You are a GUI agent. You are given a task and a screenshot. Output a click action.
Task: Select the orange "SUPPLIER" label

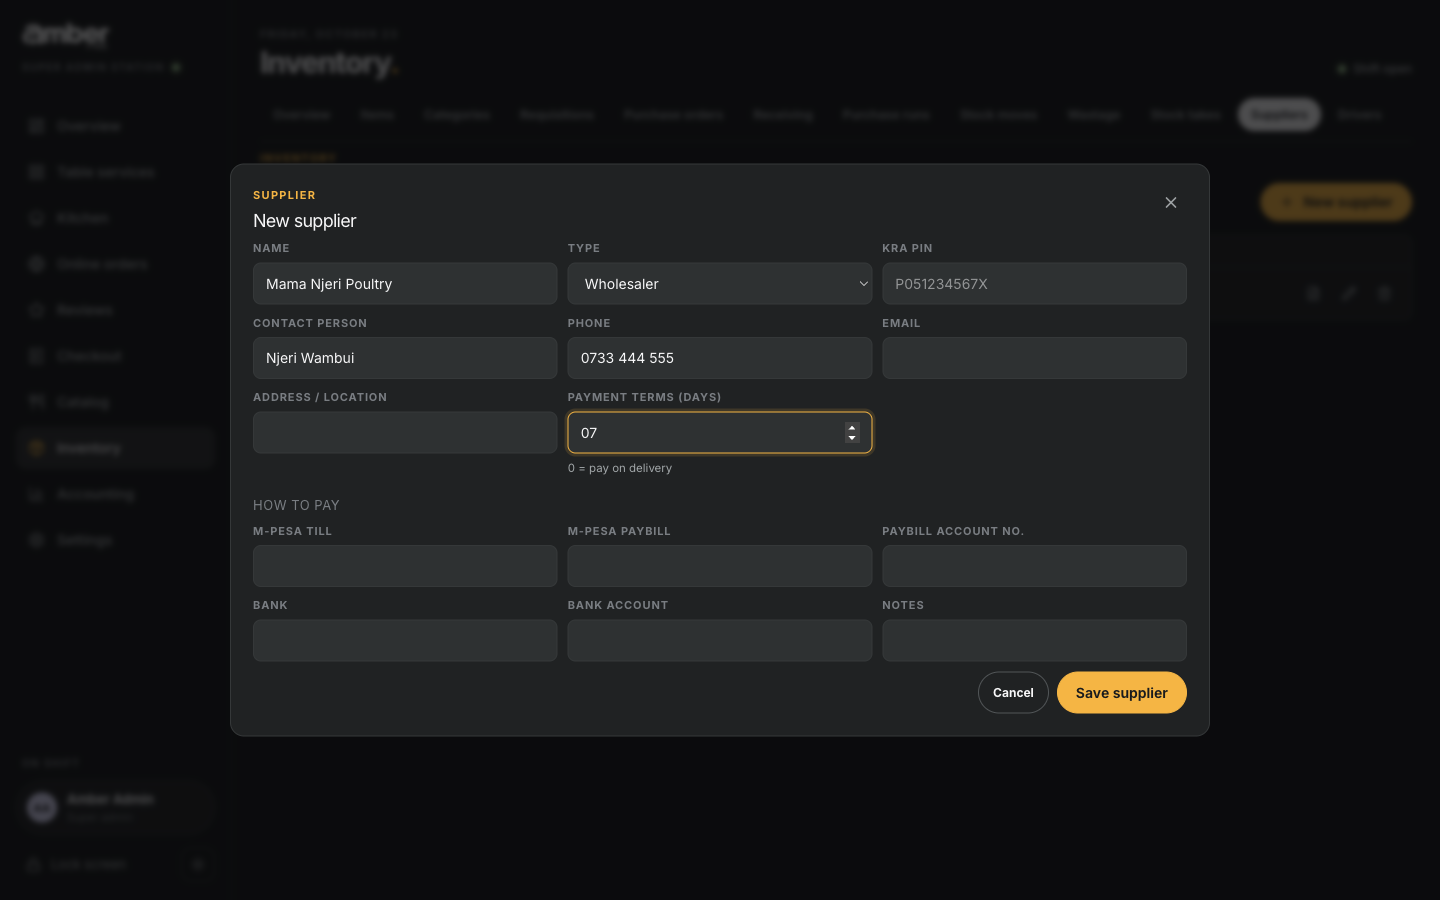tap(284, 195)
